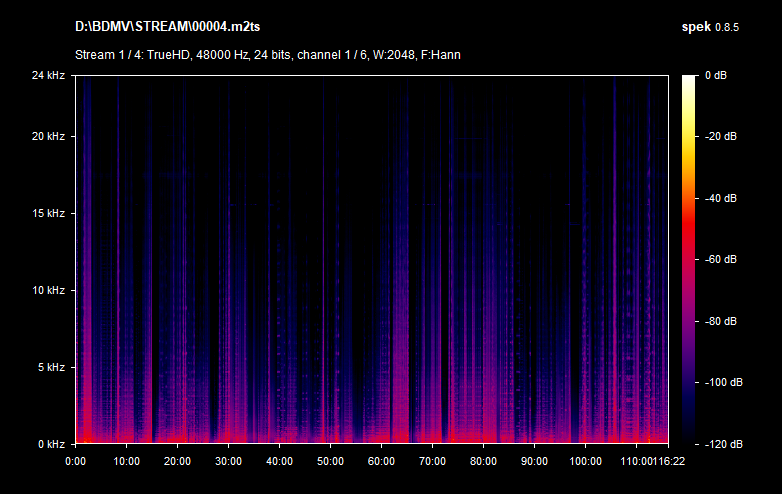Screen dimensions: 782x494
Task: Click the TrueHD stream info line
Action: tap(267, 54)
